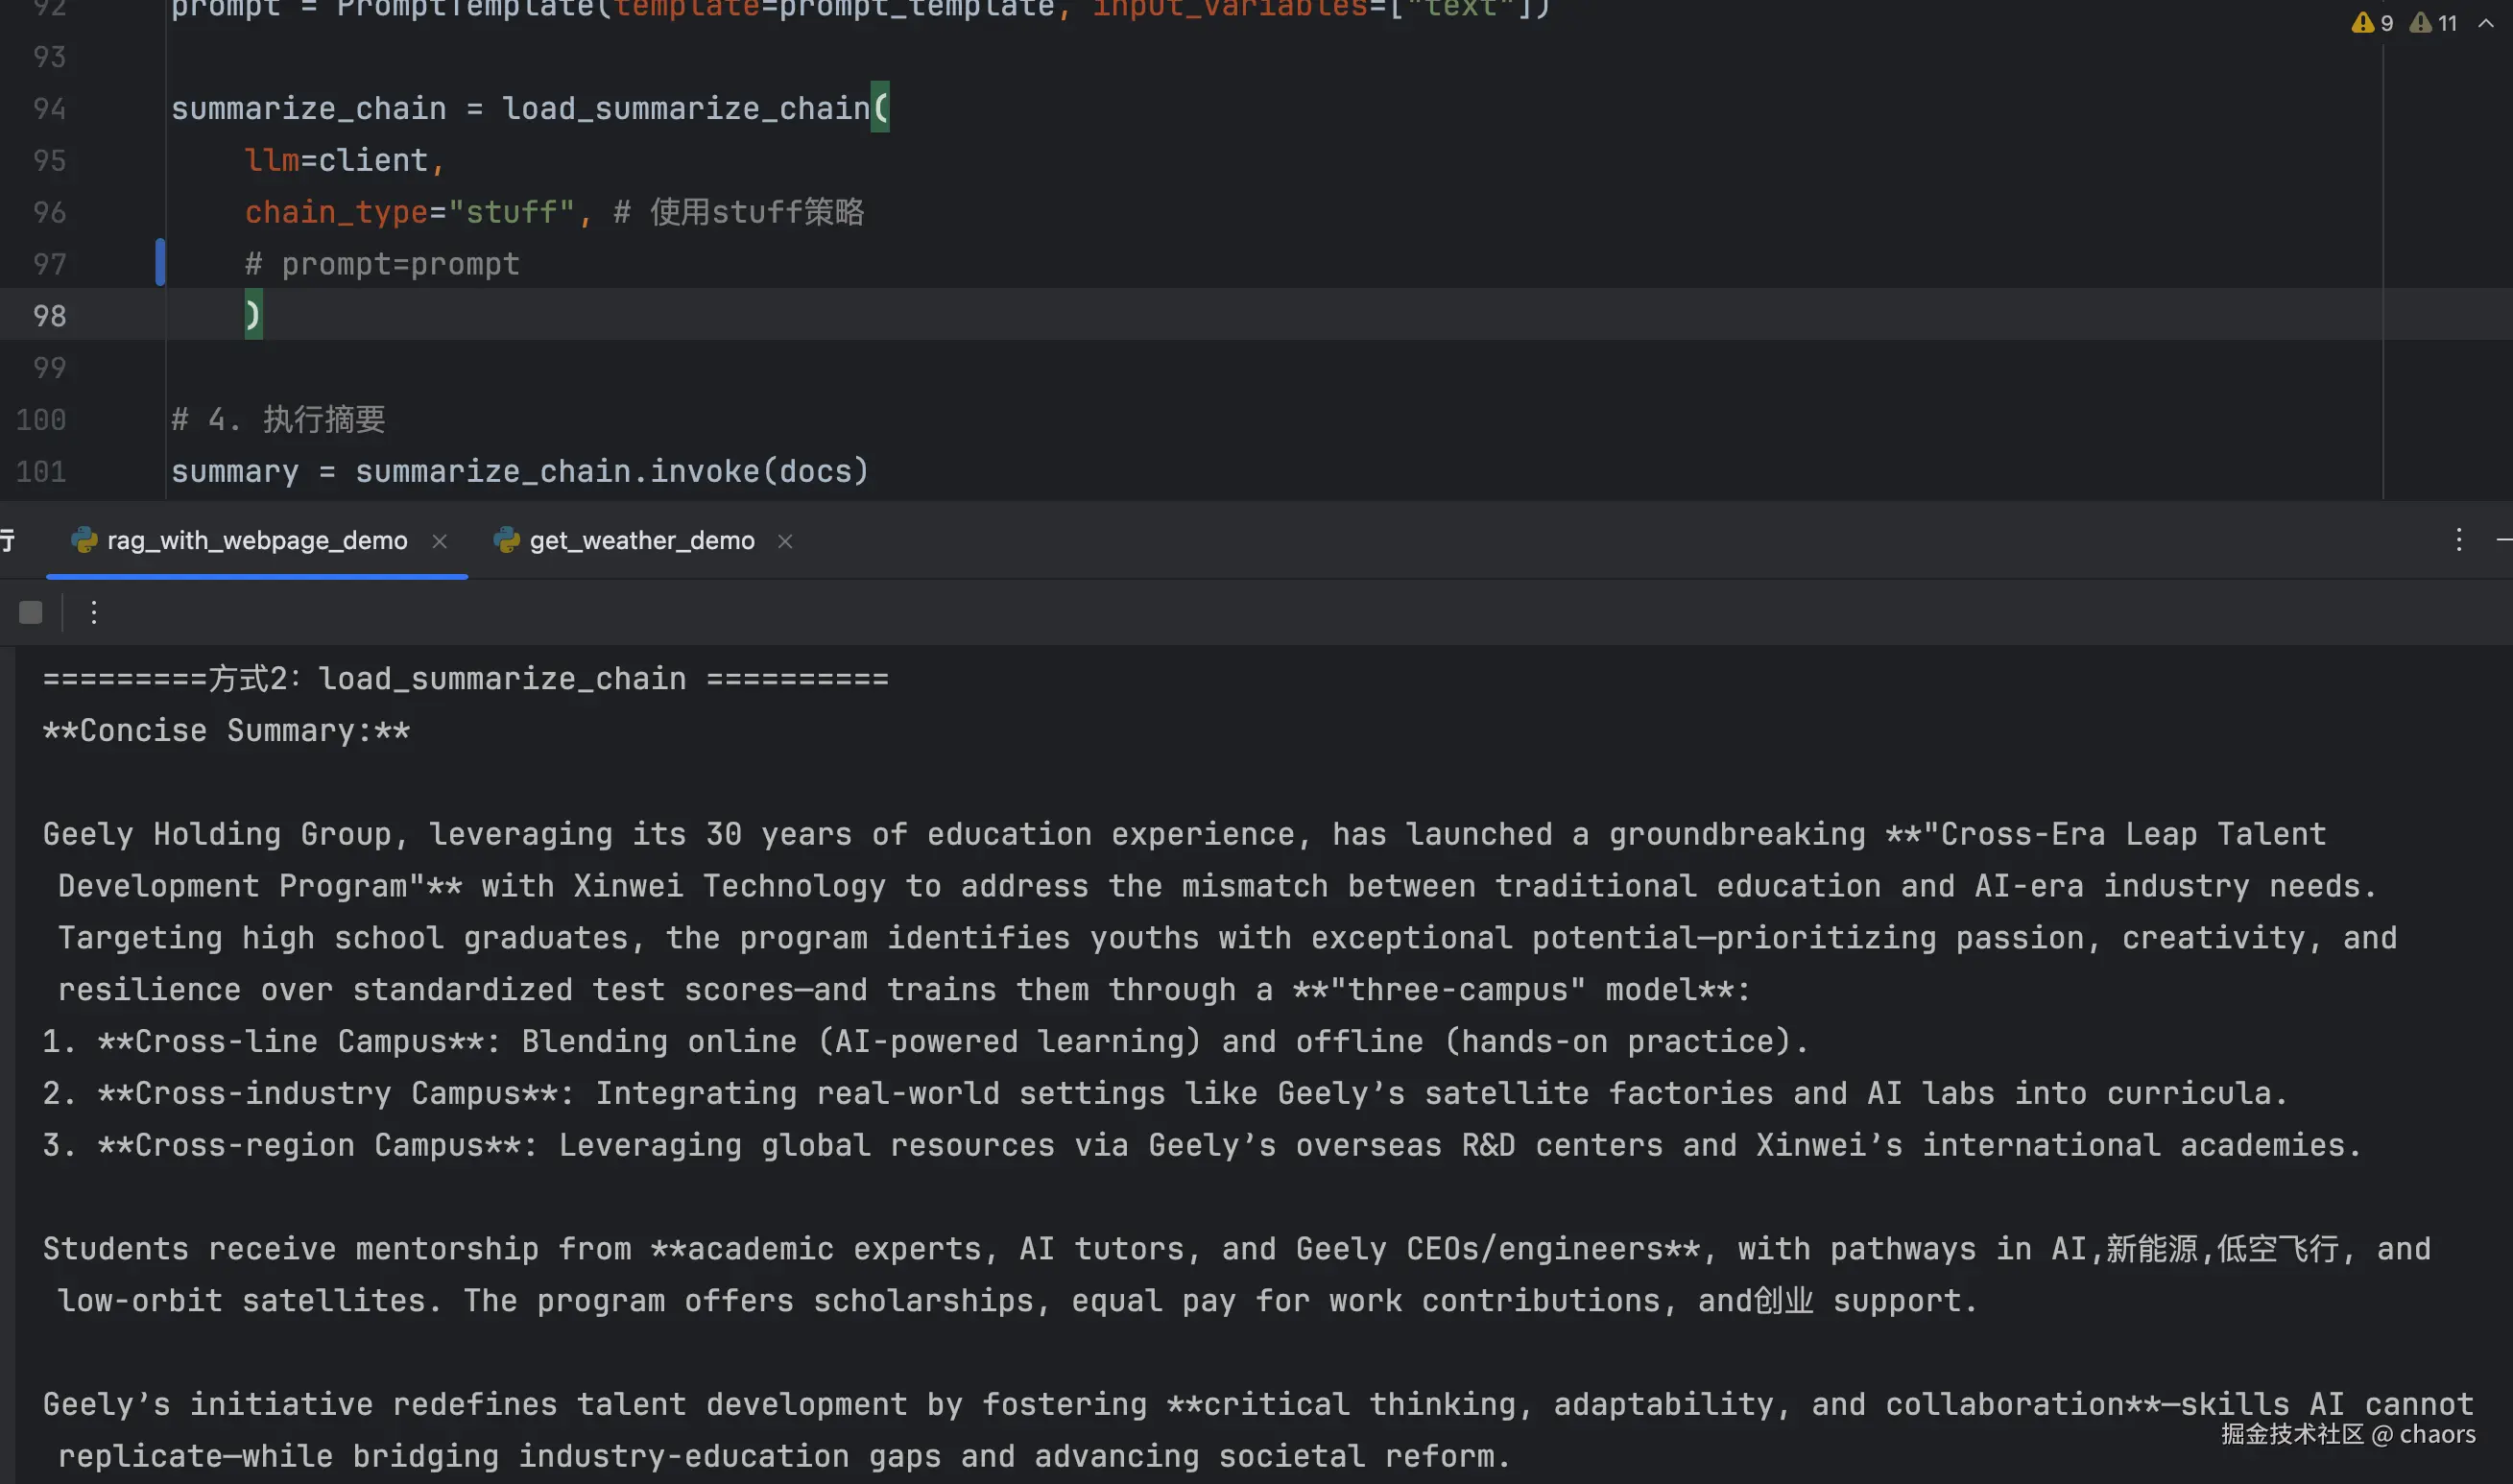Screen dimensions: 2513x1484
Task: Select the rag_with_webpage_demo run tab
Action: pos(257,540)
